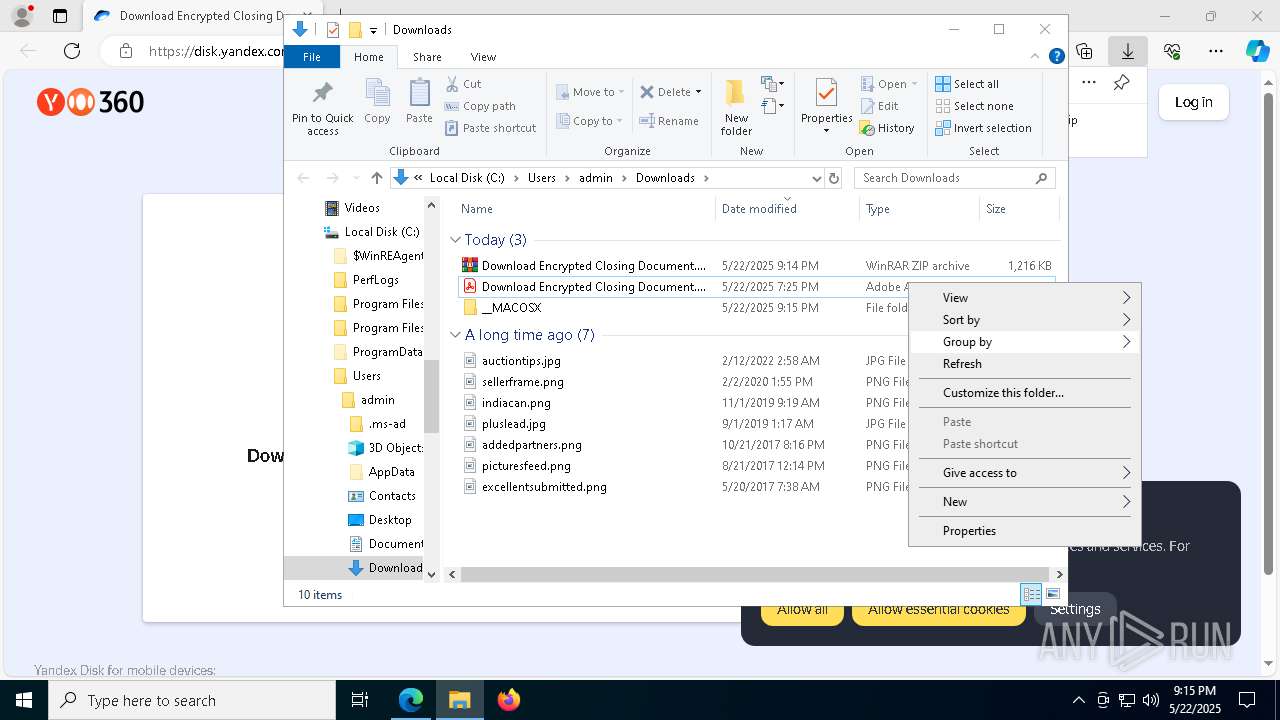Click cookie Settings link
Viewport: 1280px width, 720px height.
coord(1076,610)
